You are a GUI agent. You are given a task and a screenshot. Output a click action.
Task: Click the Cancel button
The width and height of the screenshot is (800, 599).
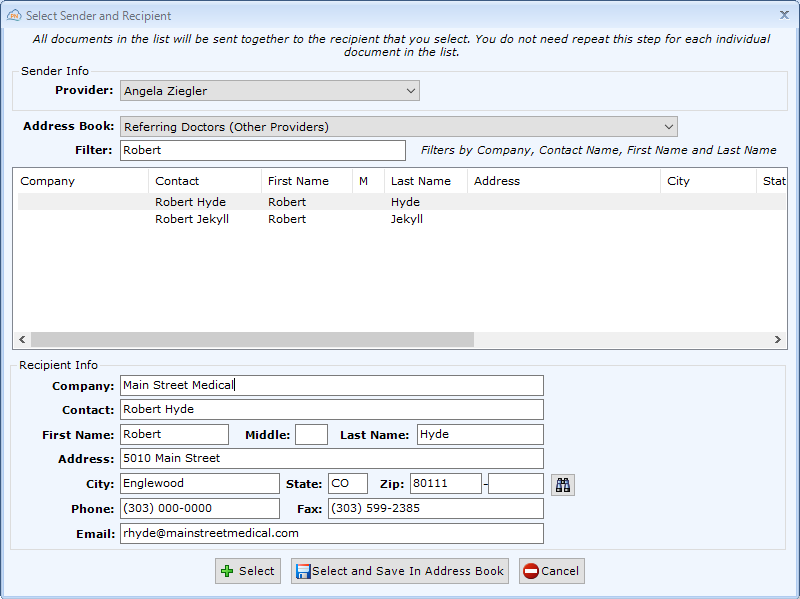pyautogui.click(x=551, y=571)
